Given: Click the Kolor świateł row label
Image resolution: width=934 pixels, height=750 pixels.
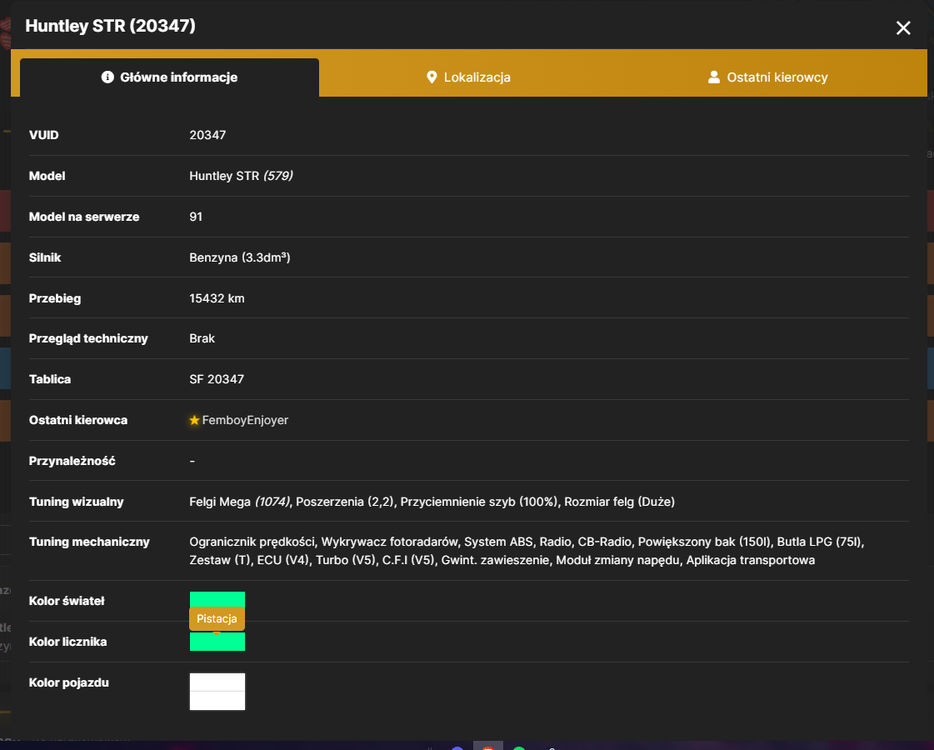Looking at the screenshot, I should pyautogui.click(x=67, y=601).
